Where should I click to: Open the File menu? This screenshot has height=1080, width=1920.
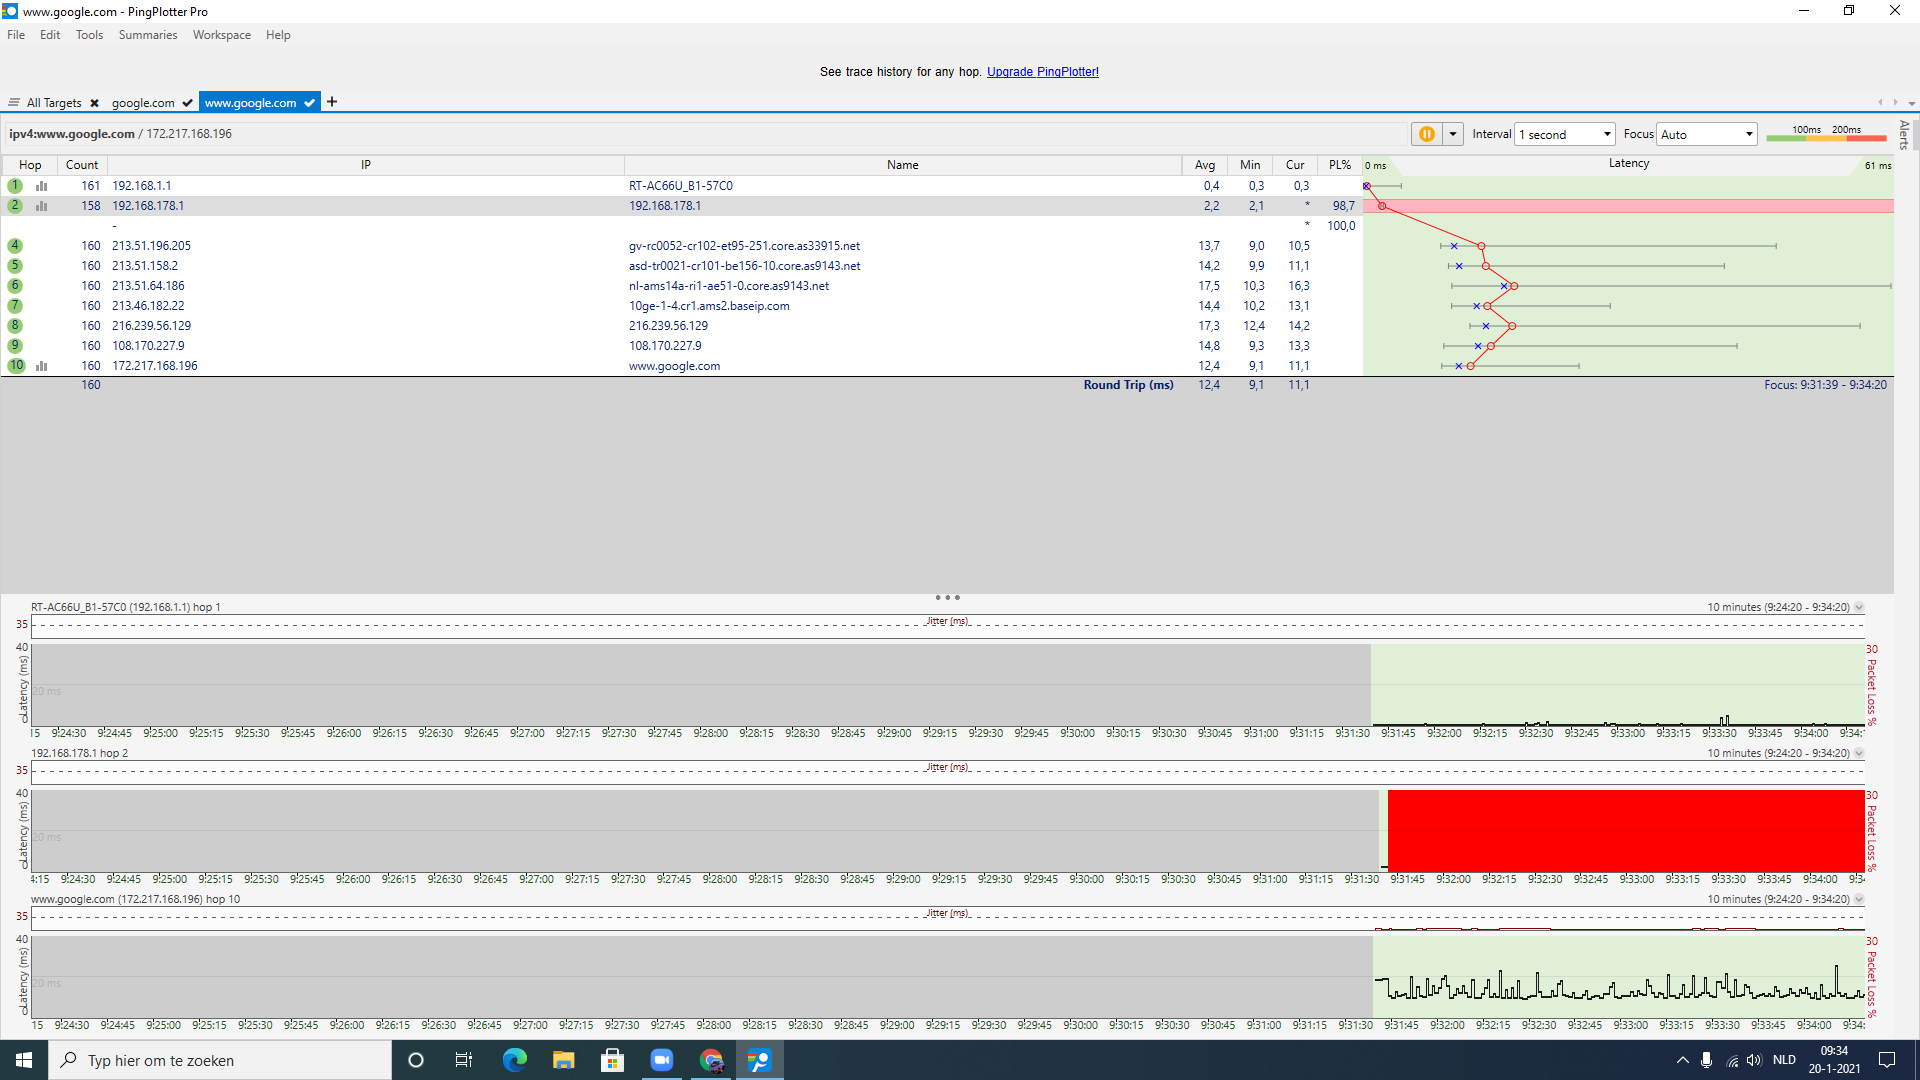pyautogui.click(x=16, y=35)
